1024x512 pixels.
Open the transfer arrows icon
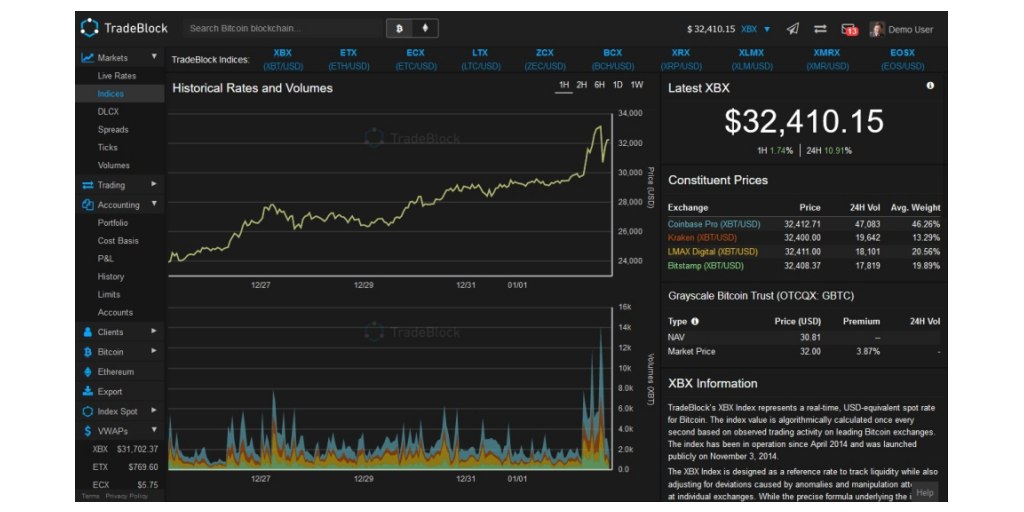[820, 29]
